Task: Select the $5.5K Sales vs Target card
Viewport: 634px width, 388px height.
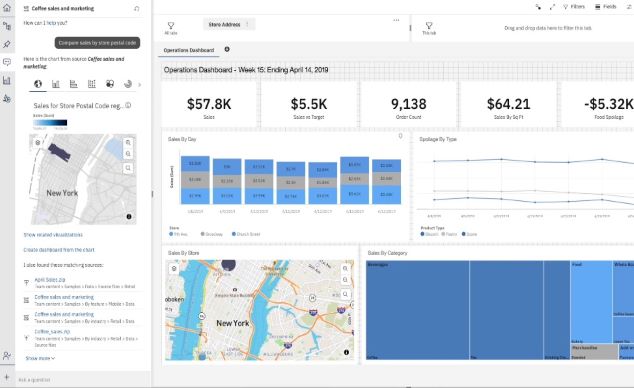Action: pos(309,104)
